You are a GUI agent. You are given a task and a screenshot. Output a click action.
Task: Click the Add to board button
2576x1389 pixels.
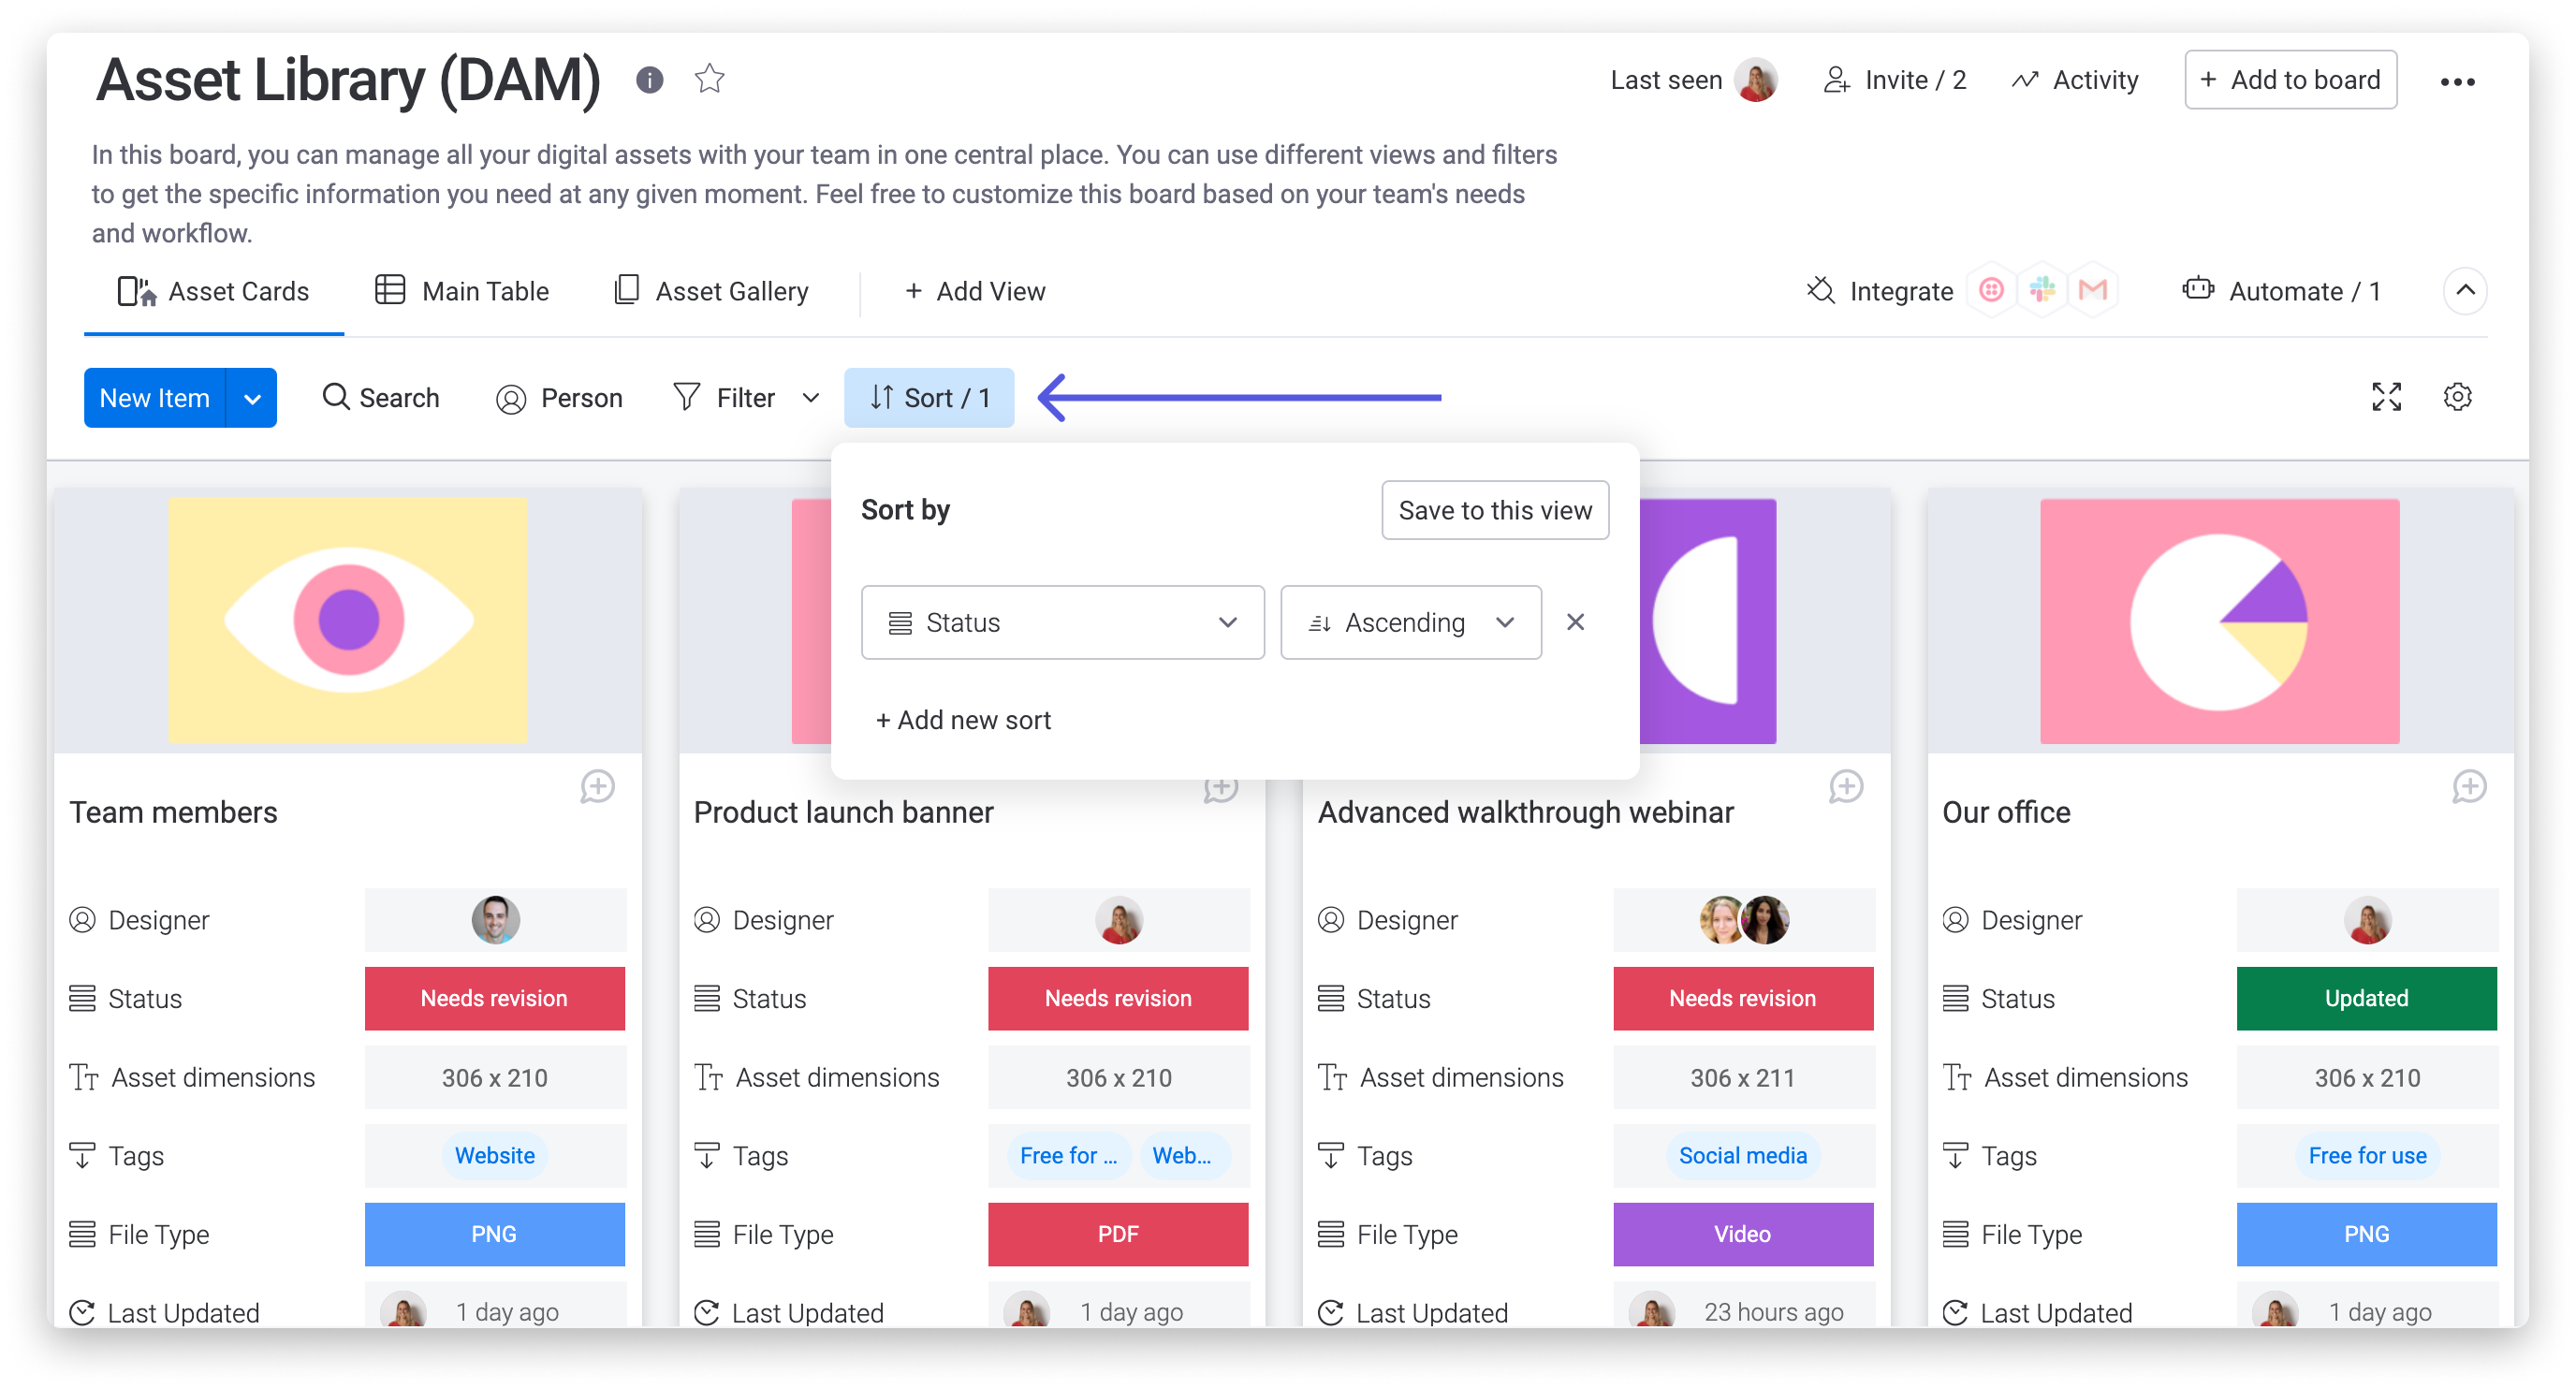(x=2290, y=80)
